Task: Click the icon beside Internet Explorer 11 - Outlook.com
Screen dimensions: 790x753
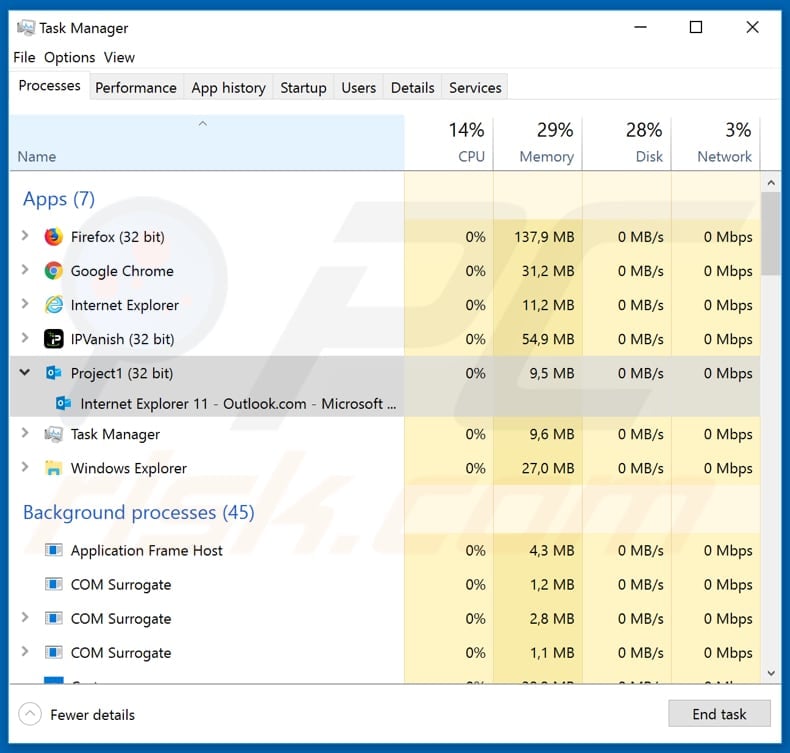Action: 63,403
